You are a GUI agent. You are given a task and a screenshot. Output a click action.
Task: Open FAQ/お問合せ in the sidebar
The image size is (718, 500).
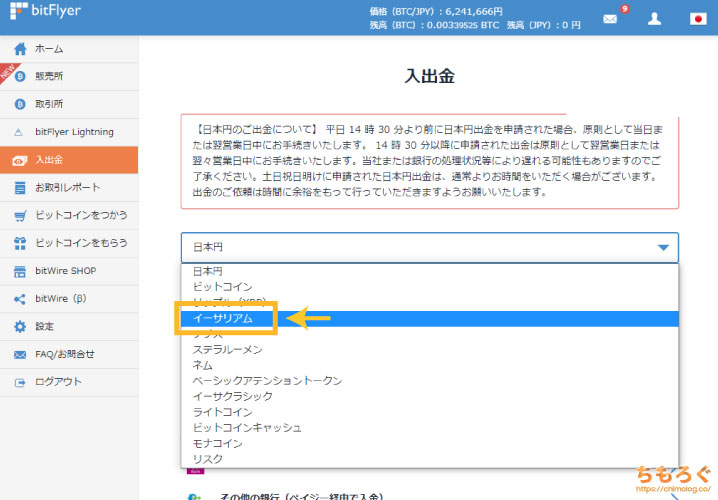coord(69,354)
